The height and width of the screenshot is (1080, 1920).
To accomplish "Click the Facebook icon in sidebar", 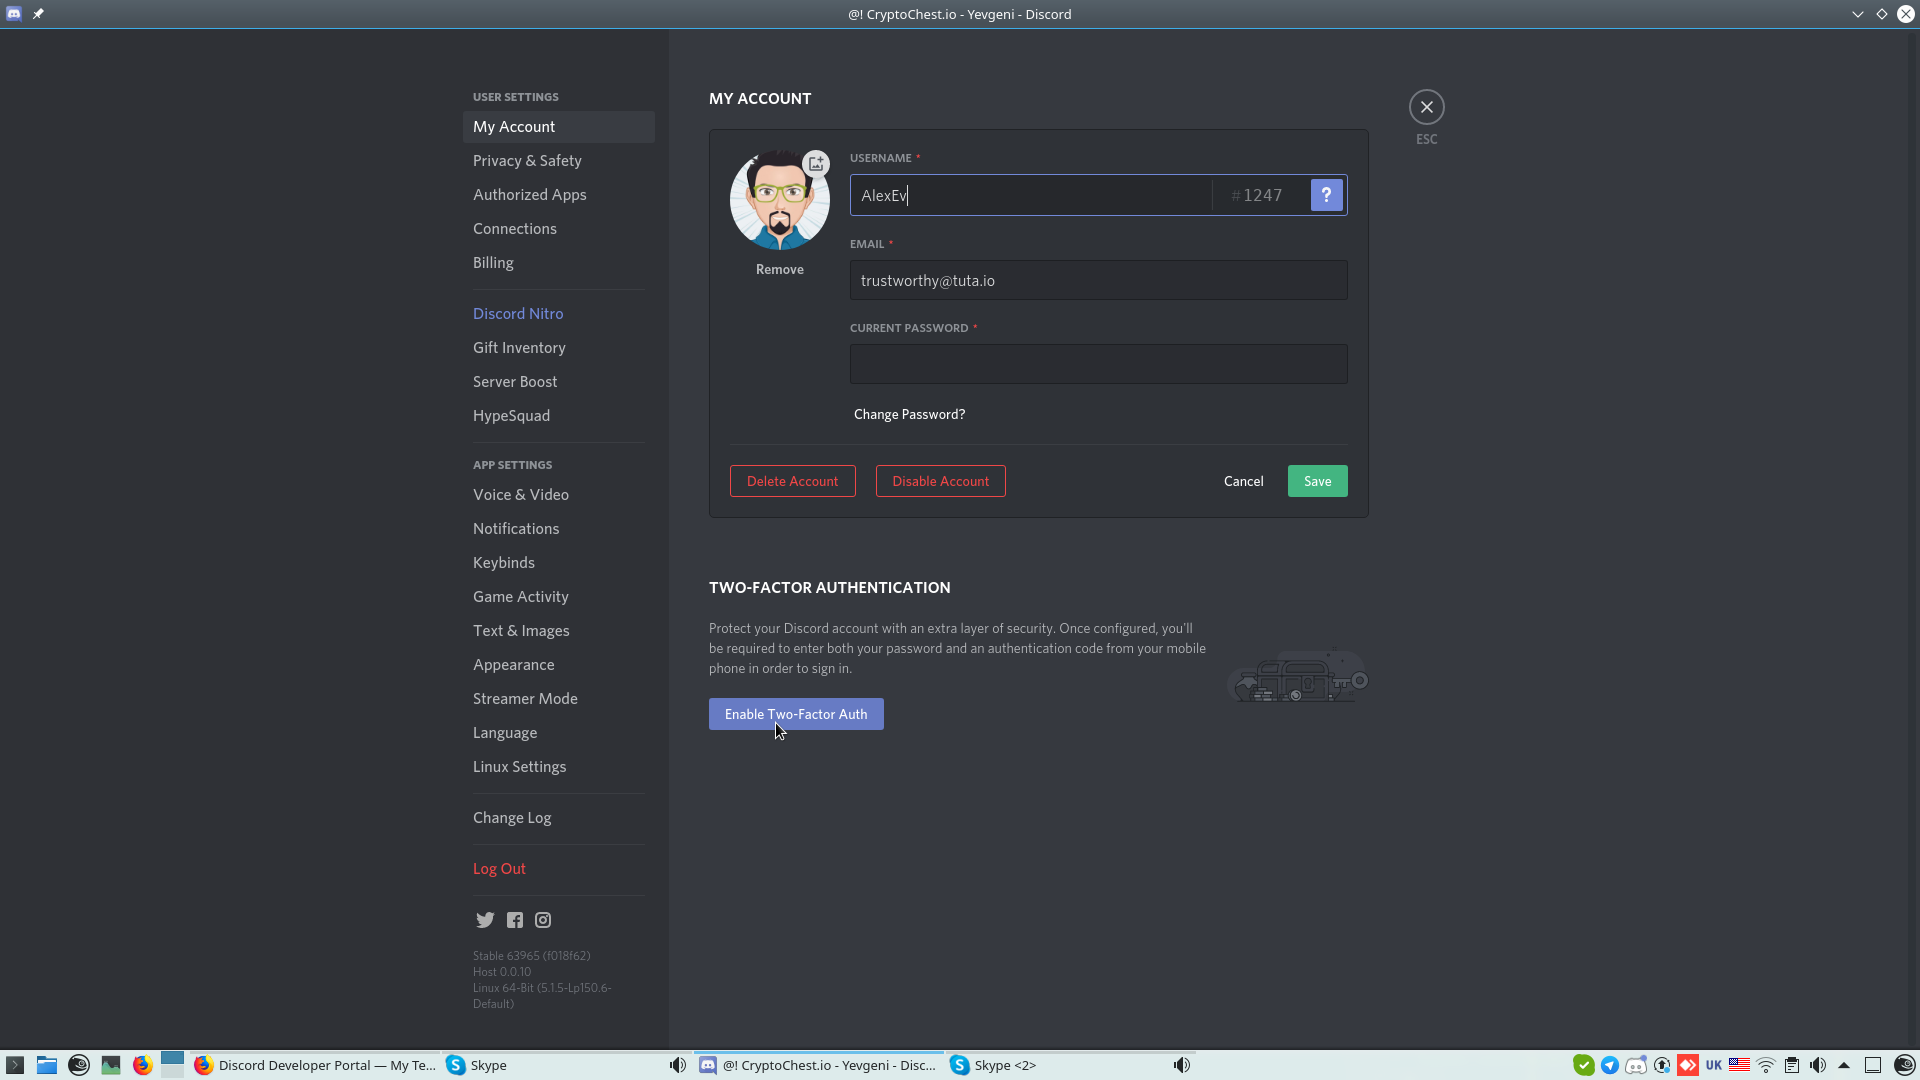I will 515,920.
